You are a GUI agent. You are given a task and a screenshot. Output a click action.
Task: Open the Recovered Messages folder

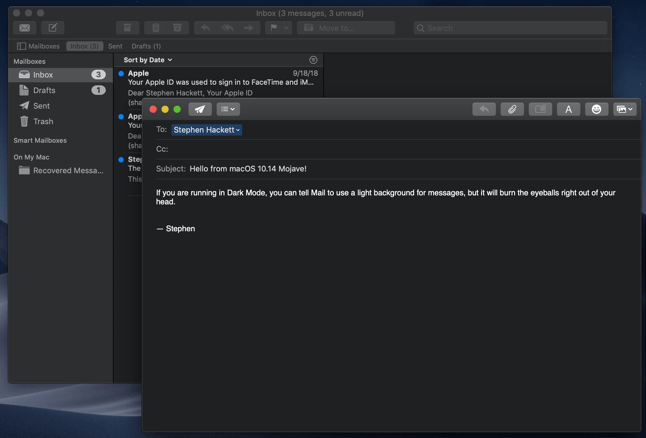[x=61, y=170]
